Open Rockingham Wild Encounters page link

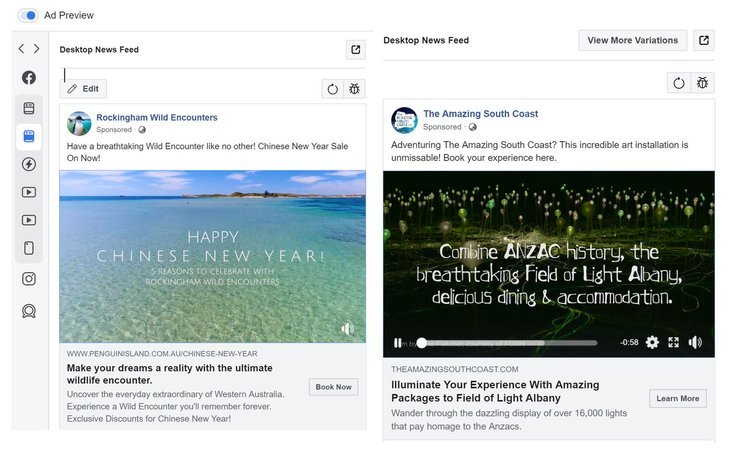click(157, 117)
